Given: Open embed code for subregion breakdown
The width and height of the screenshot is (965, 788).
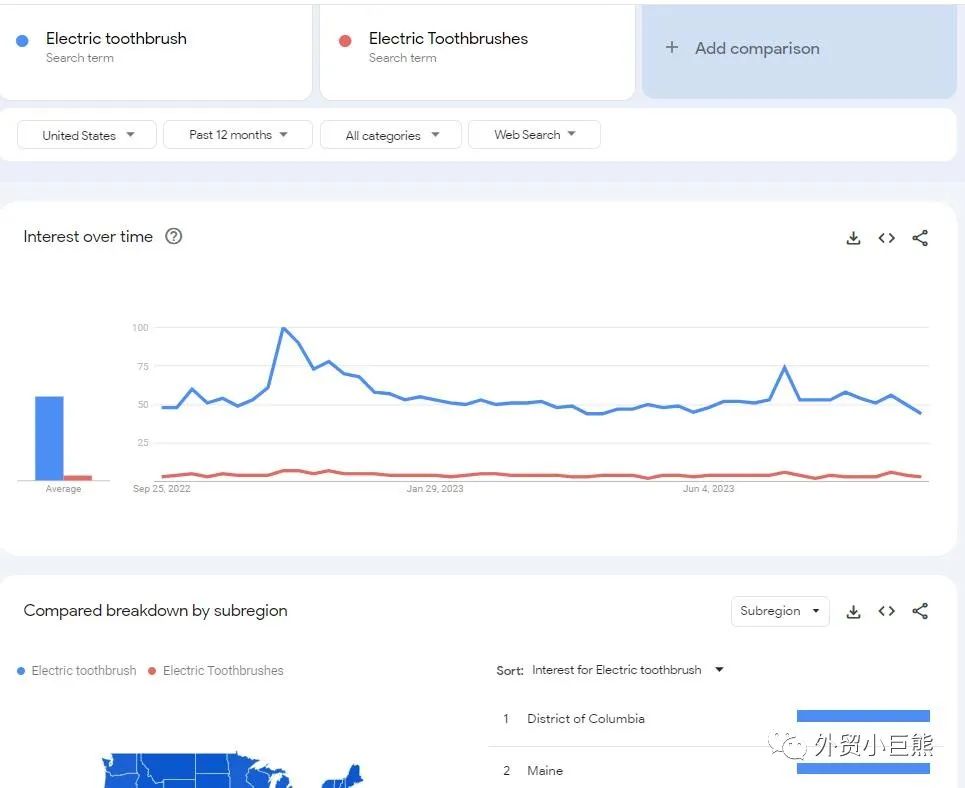Looking at the screenshot, I should tap(886, 611).
